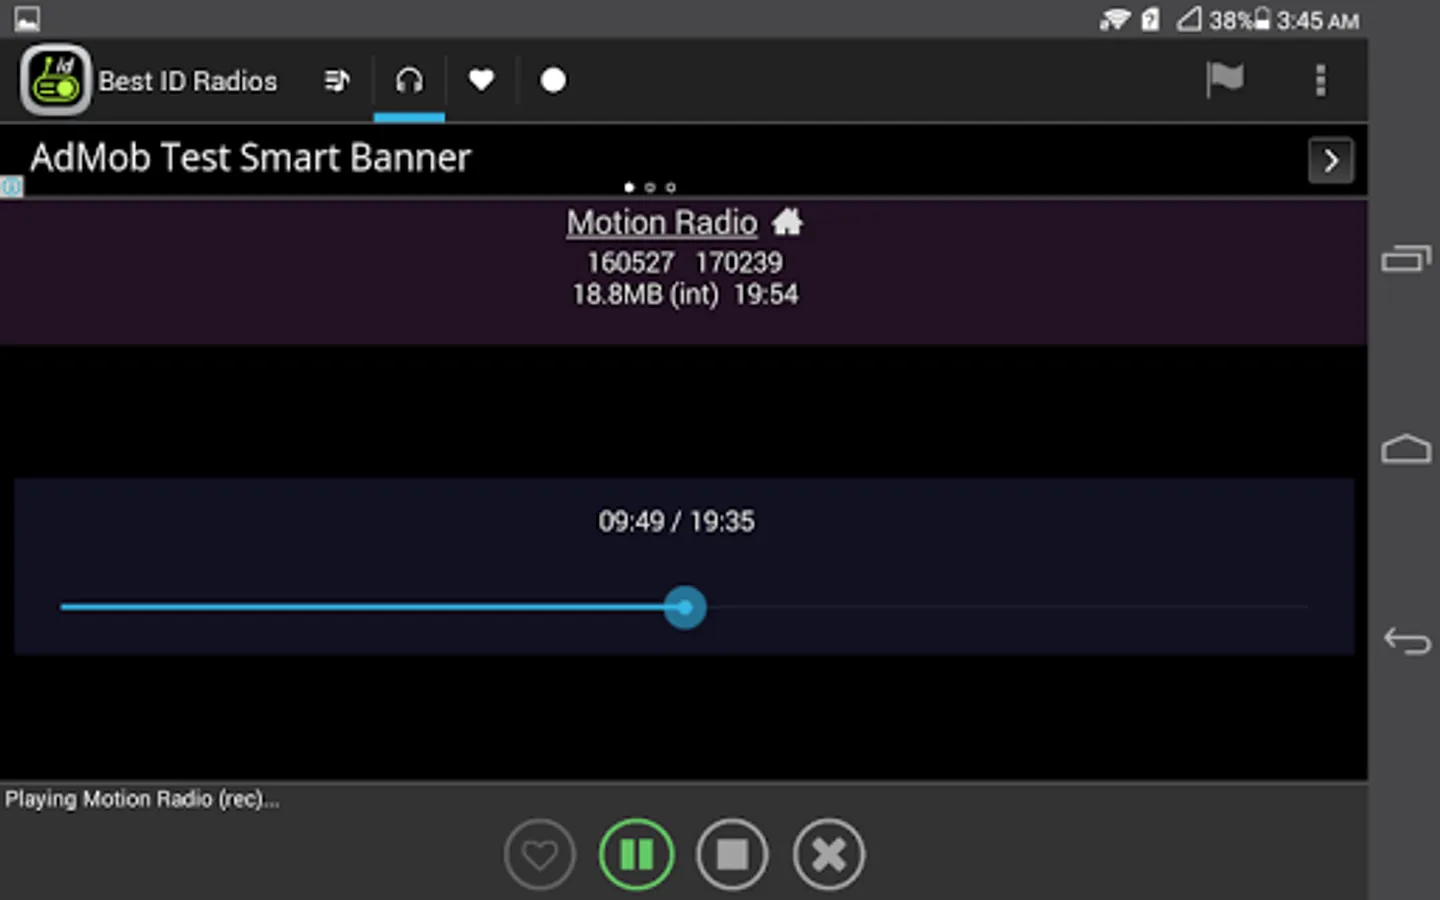Tap the home icon beside Motion Radio

(787, 221)
